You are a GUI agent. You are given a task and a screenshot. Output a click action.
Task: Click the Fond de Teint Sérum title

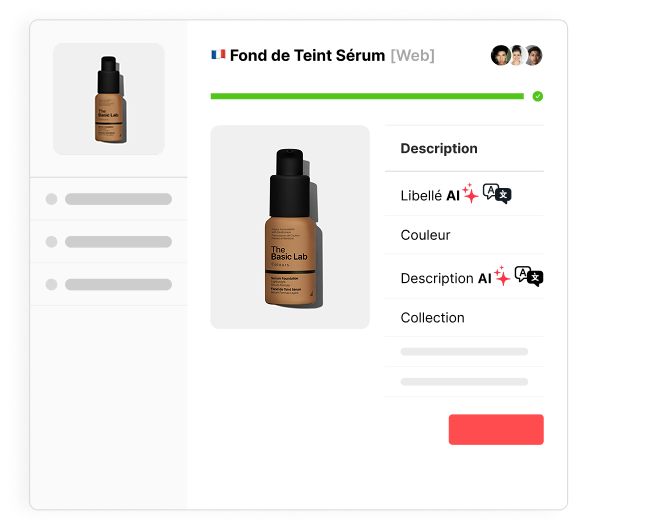[x=307, y=55]
